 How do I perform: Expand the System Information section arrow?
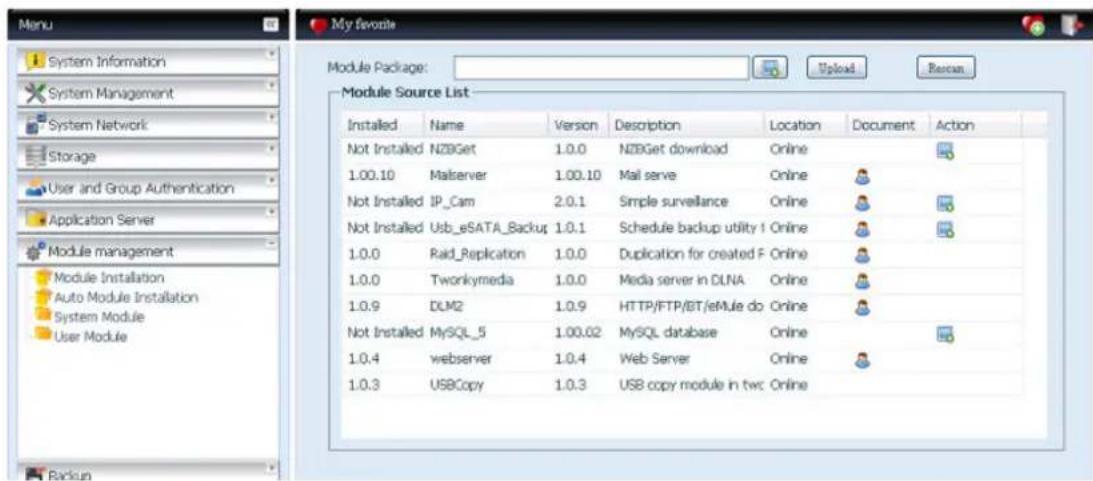(273, 53)
